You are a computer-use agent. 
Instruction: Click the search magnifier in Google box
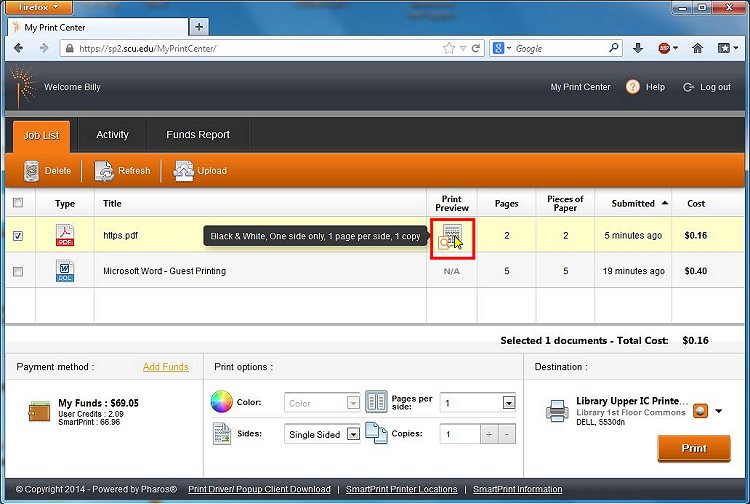pyautogui.click(x=614, y=48)
